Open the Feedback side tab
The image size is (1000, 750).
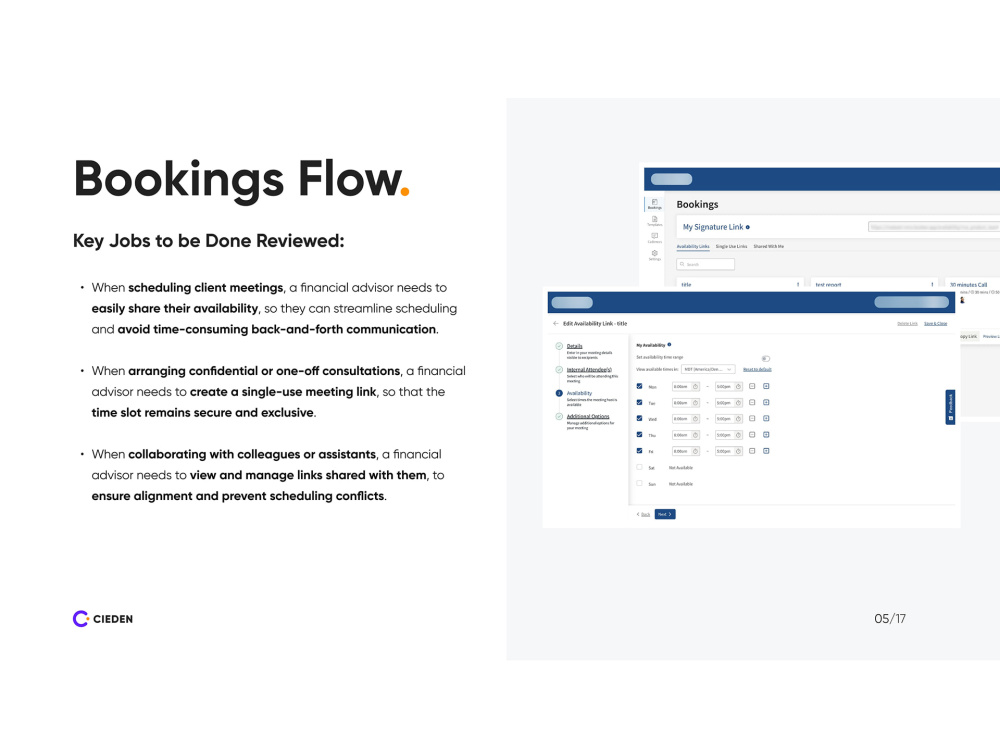point(950,407)
